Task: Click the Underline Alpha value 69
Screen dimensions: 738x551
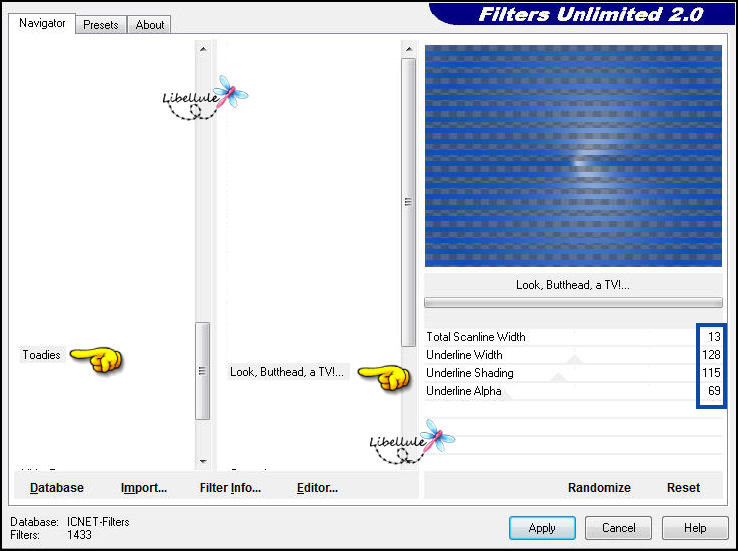Action: pos(714,391)
